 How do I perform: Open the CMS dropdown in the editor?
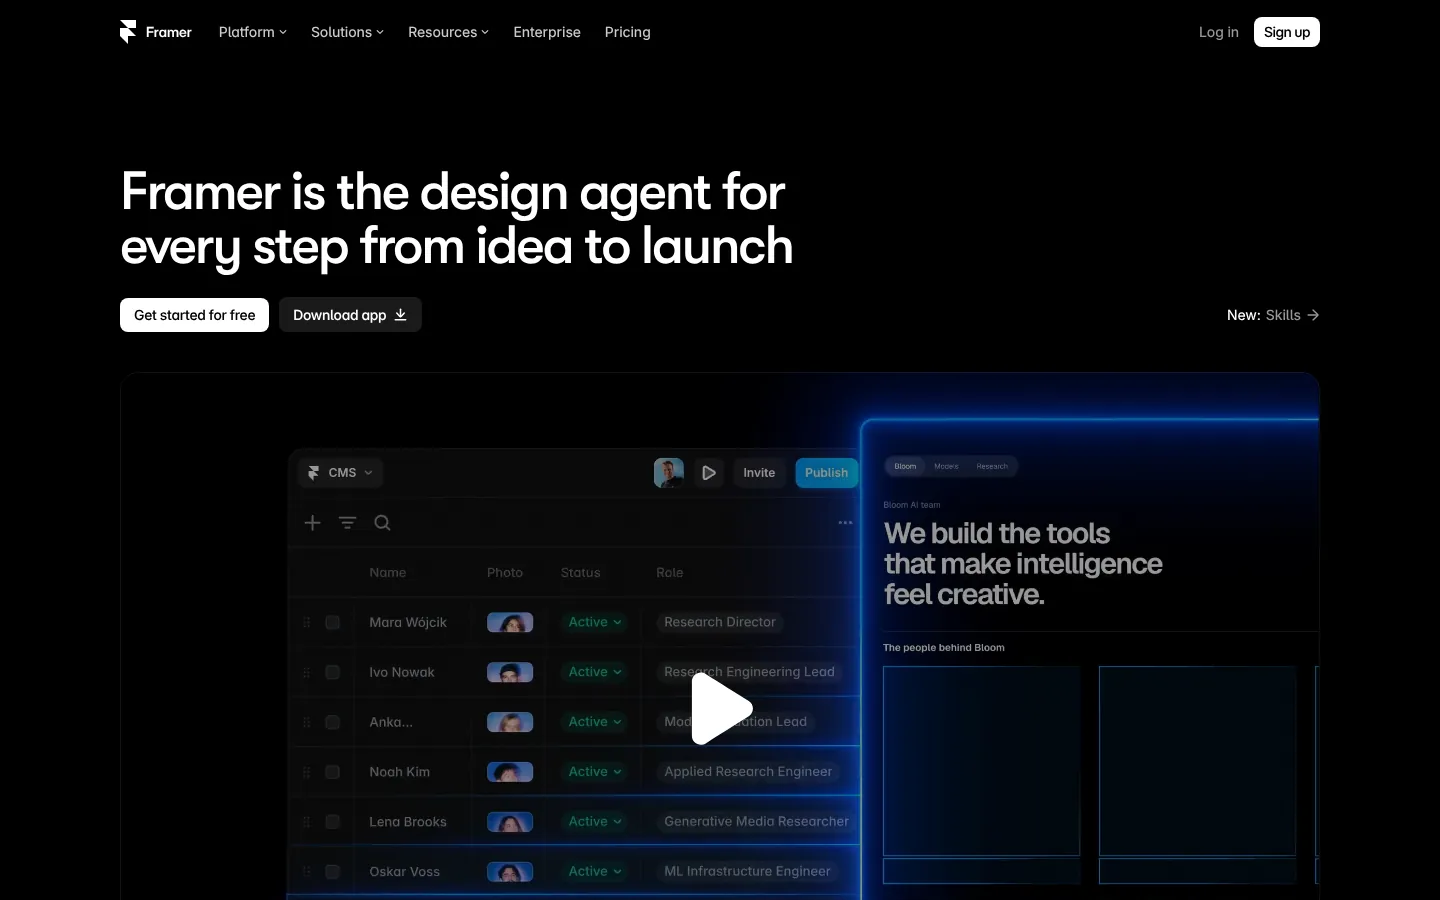pos(340,473)
